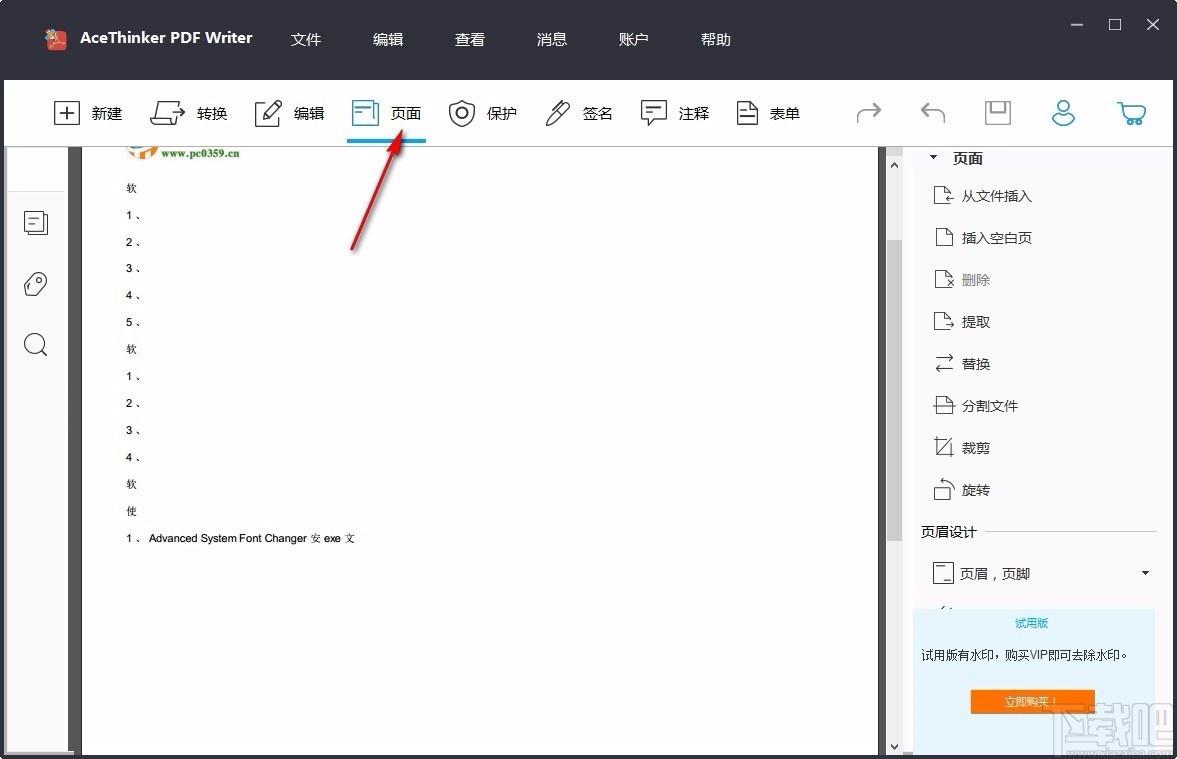Choose Extract (提取) page option
This screenshot has height=759, width=1177.
point(962,322)
